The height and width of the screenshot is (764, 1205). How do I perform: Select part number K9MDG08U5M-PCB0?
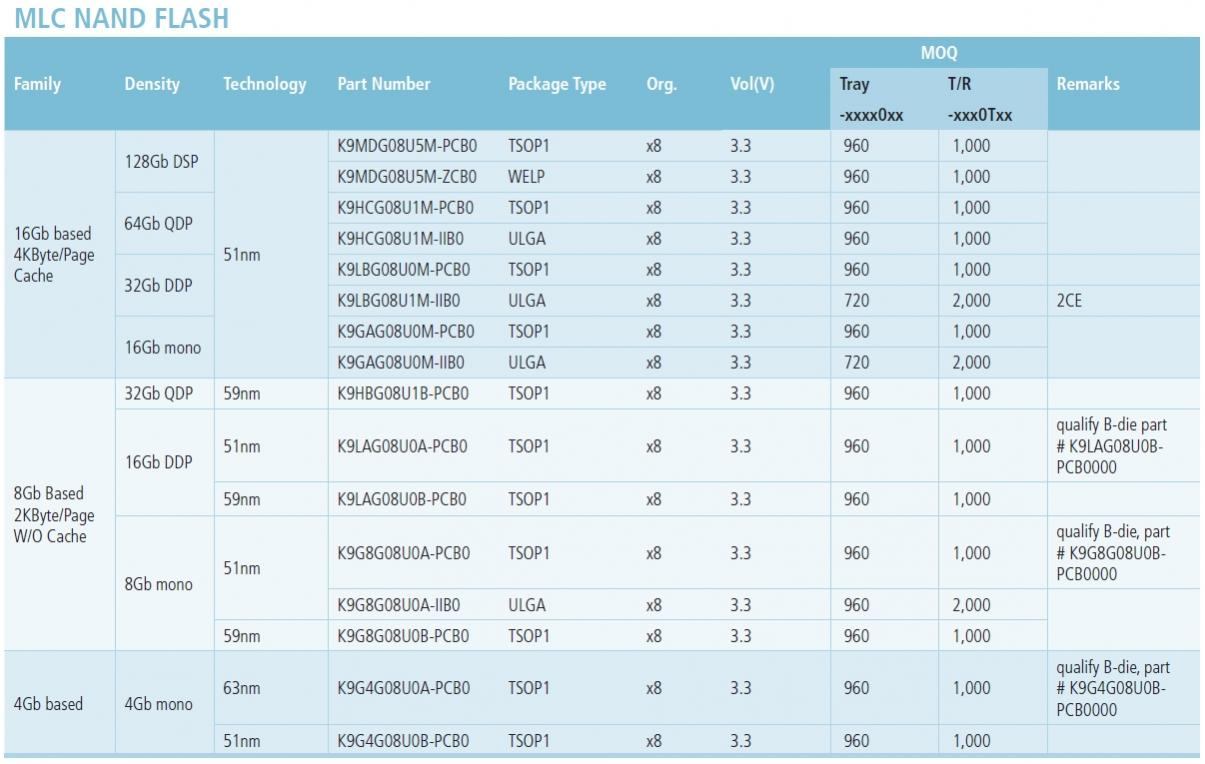[407, 146]
